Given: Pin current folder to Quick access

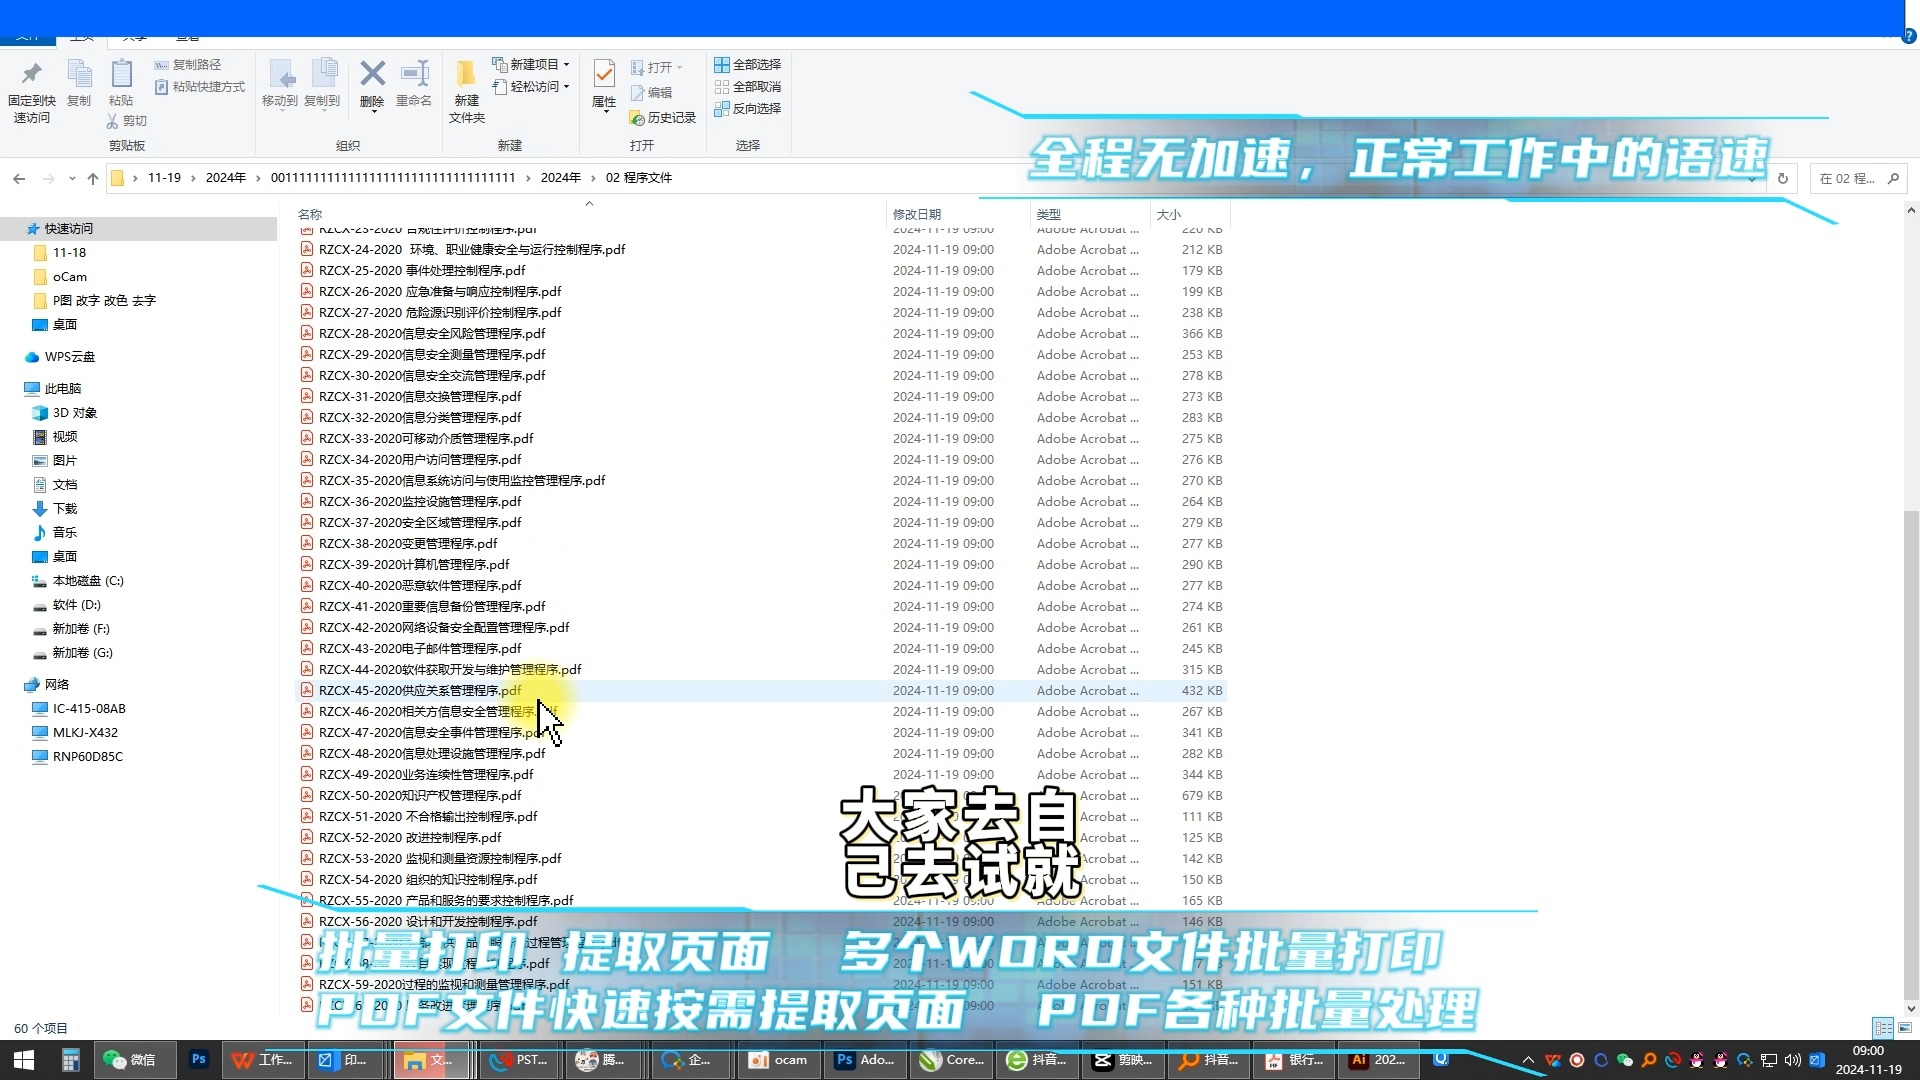Looking at the screenshot, I should click(31, 85).
